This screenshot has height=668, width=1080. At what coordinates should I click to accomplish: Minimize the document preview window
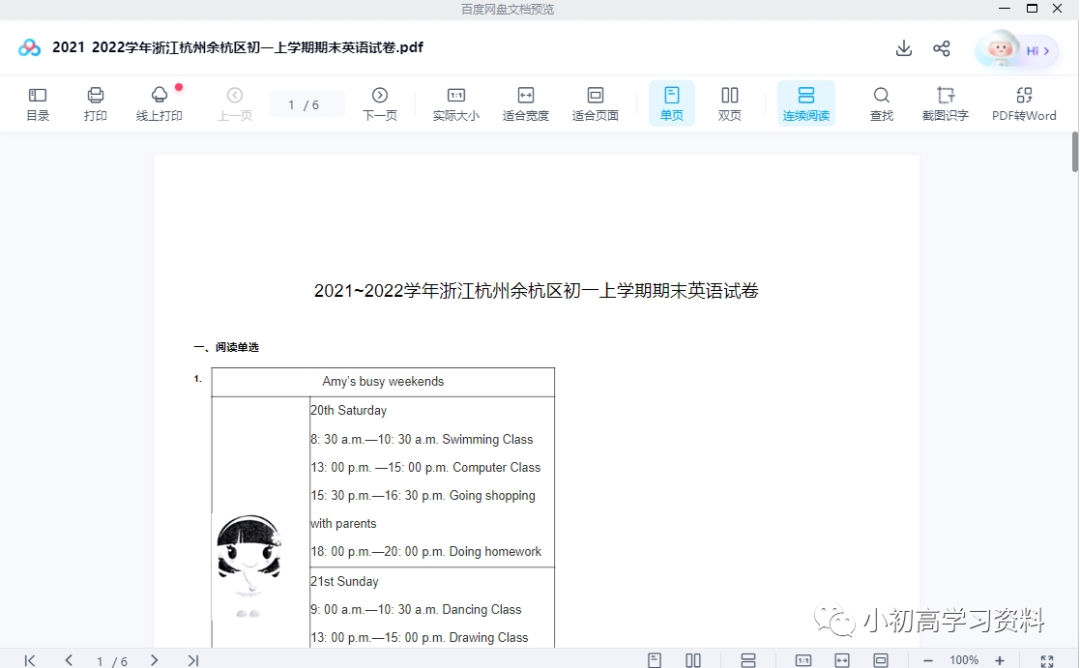click(1004, 8)
